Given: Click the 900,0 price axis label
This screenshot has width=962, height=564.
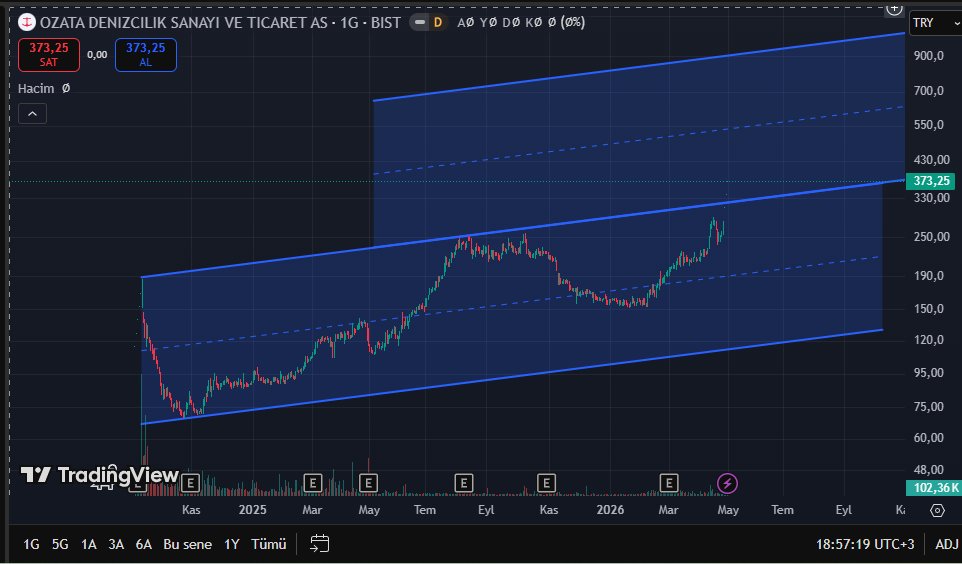Looking at the screenshot, I should (x=928, y=56).
